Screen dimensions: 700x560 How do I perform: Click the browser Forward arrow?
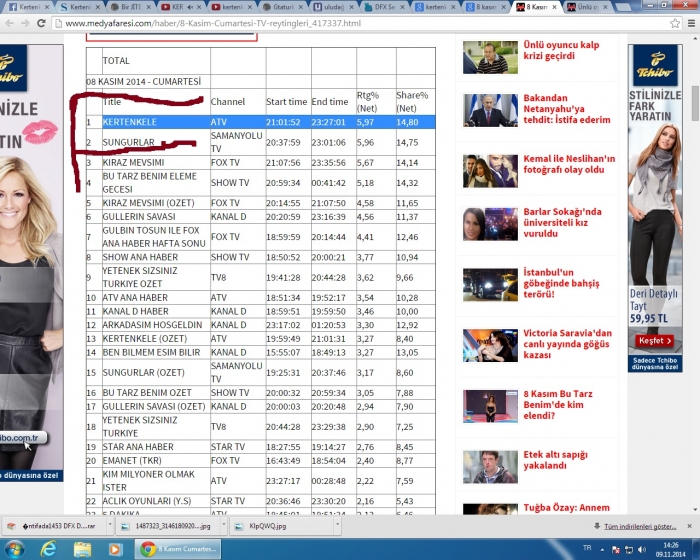[x=25, y=23]
